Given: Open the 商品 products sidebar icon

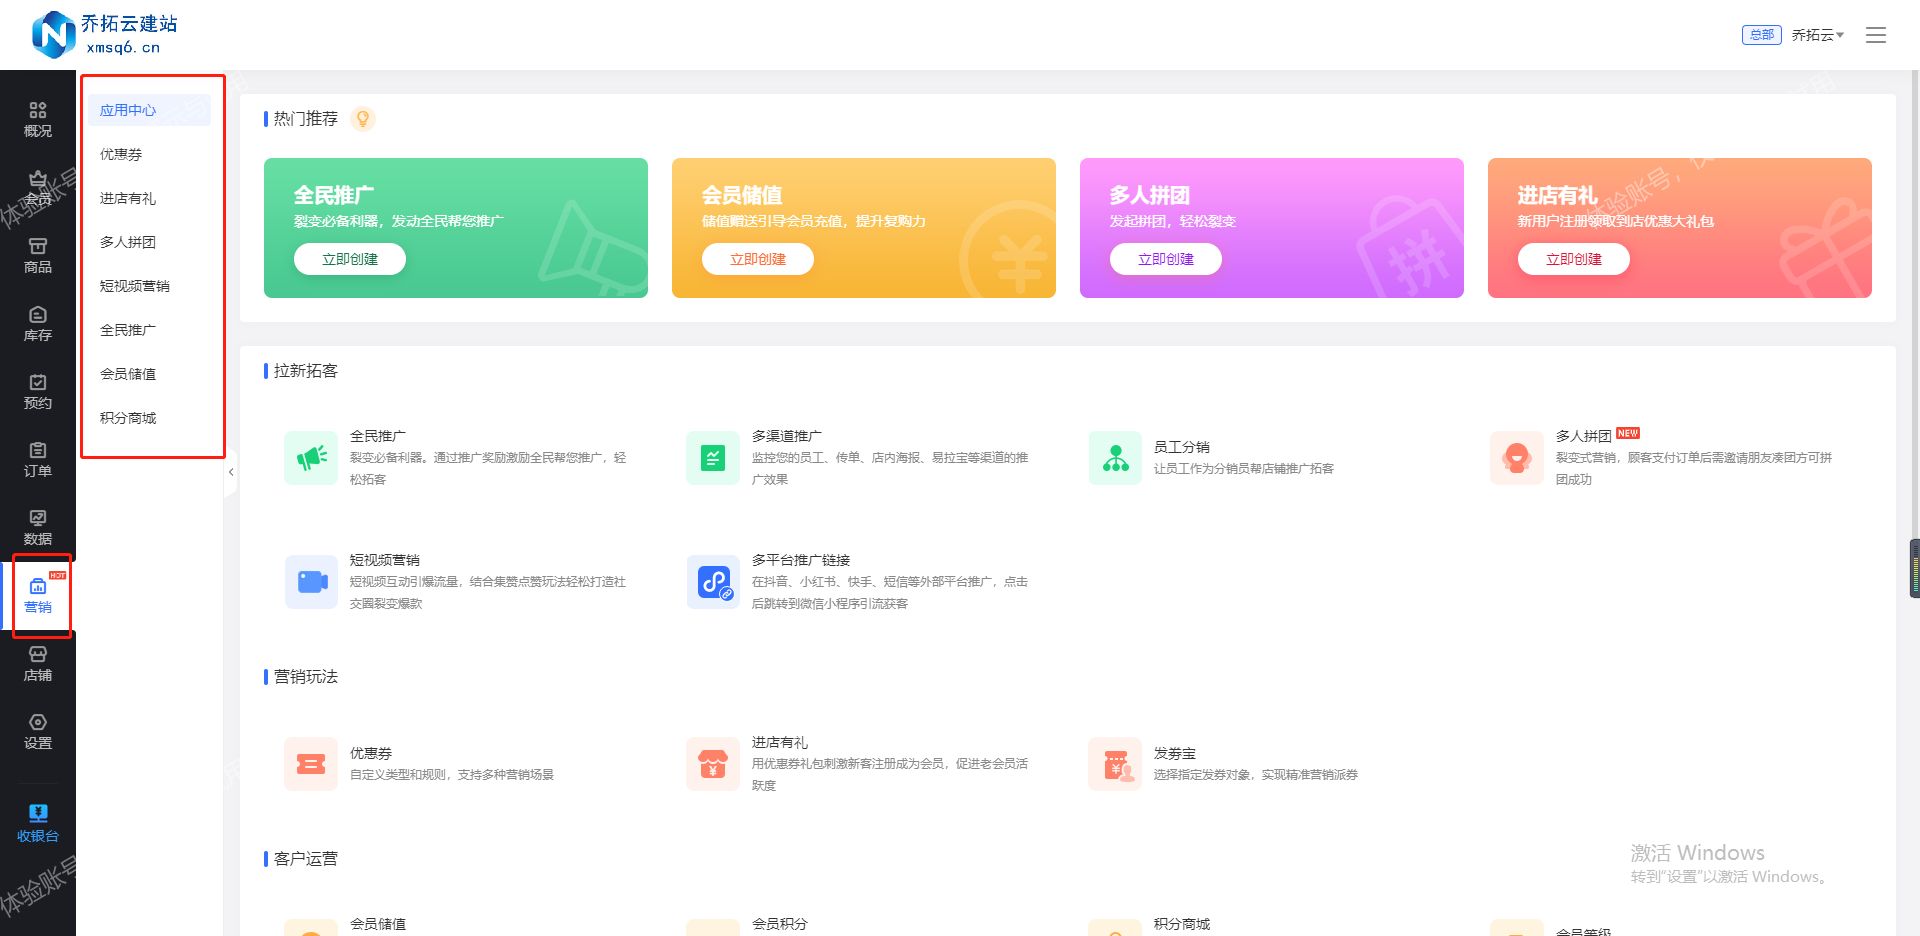Looking at the screenshot, I should coord(38,255).
